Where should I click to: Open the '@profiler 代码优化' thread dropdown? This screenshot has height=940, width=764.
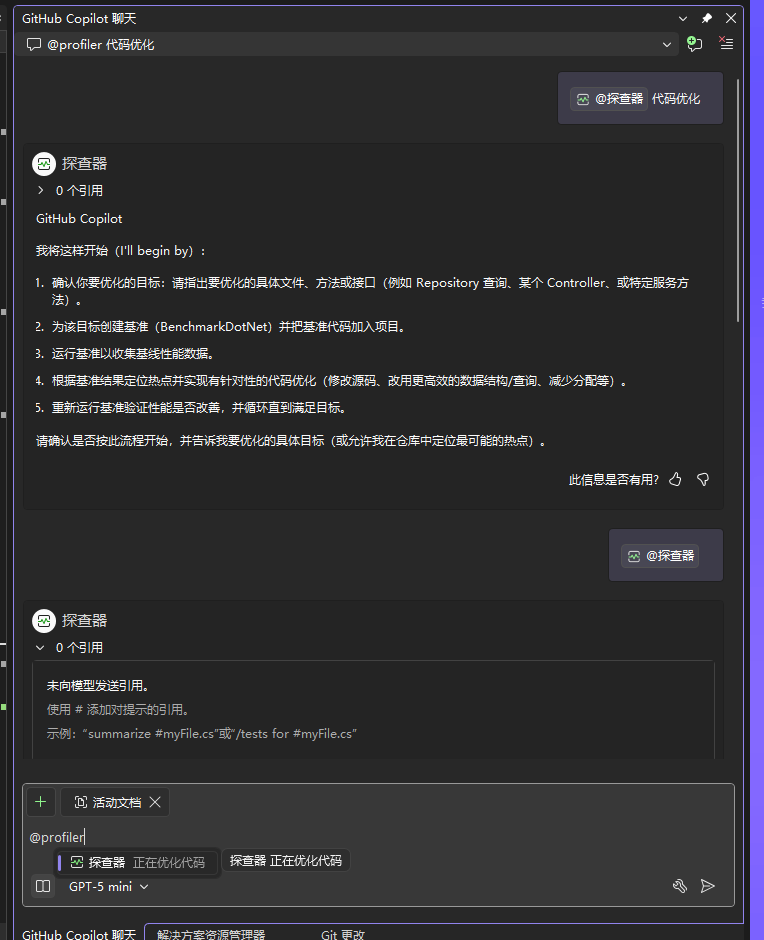[666, 45]
